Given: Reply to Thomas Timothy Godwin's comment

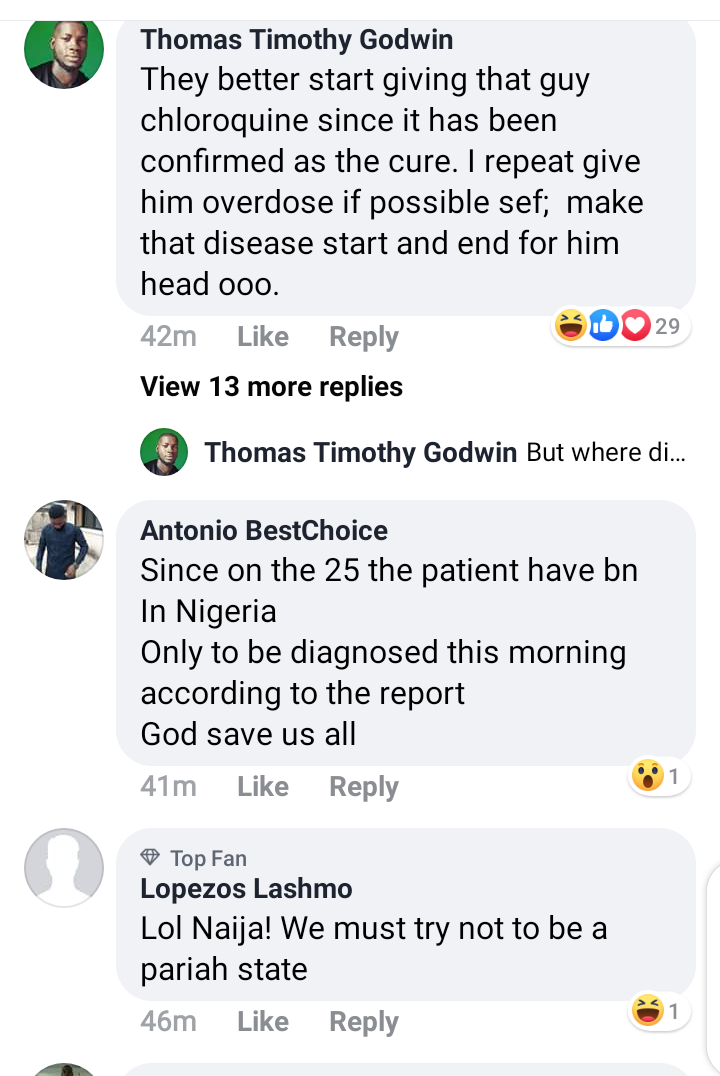Looking at the screenshot, I should [x=364, y=338].
